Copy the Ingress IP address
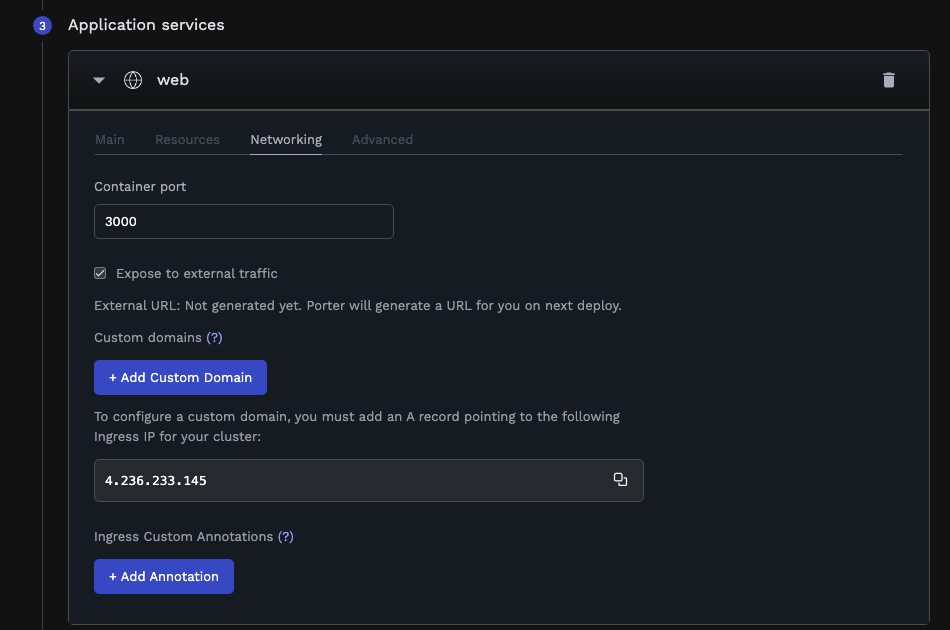Viewport: 950px width, 630px height. pos(620,480)
